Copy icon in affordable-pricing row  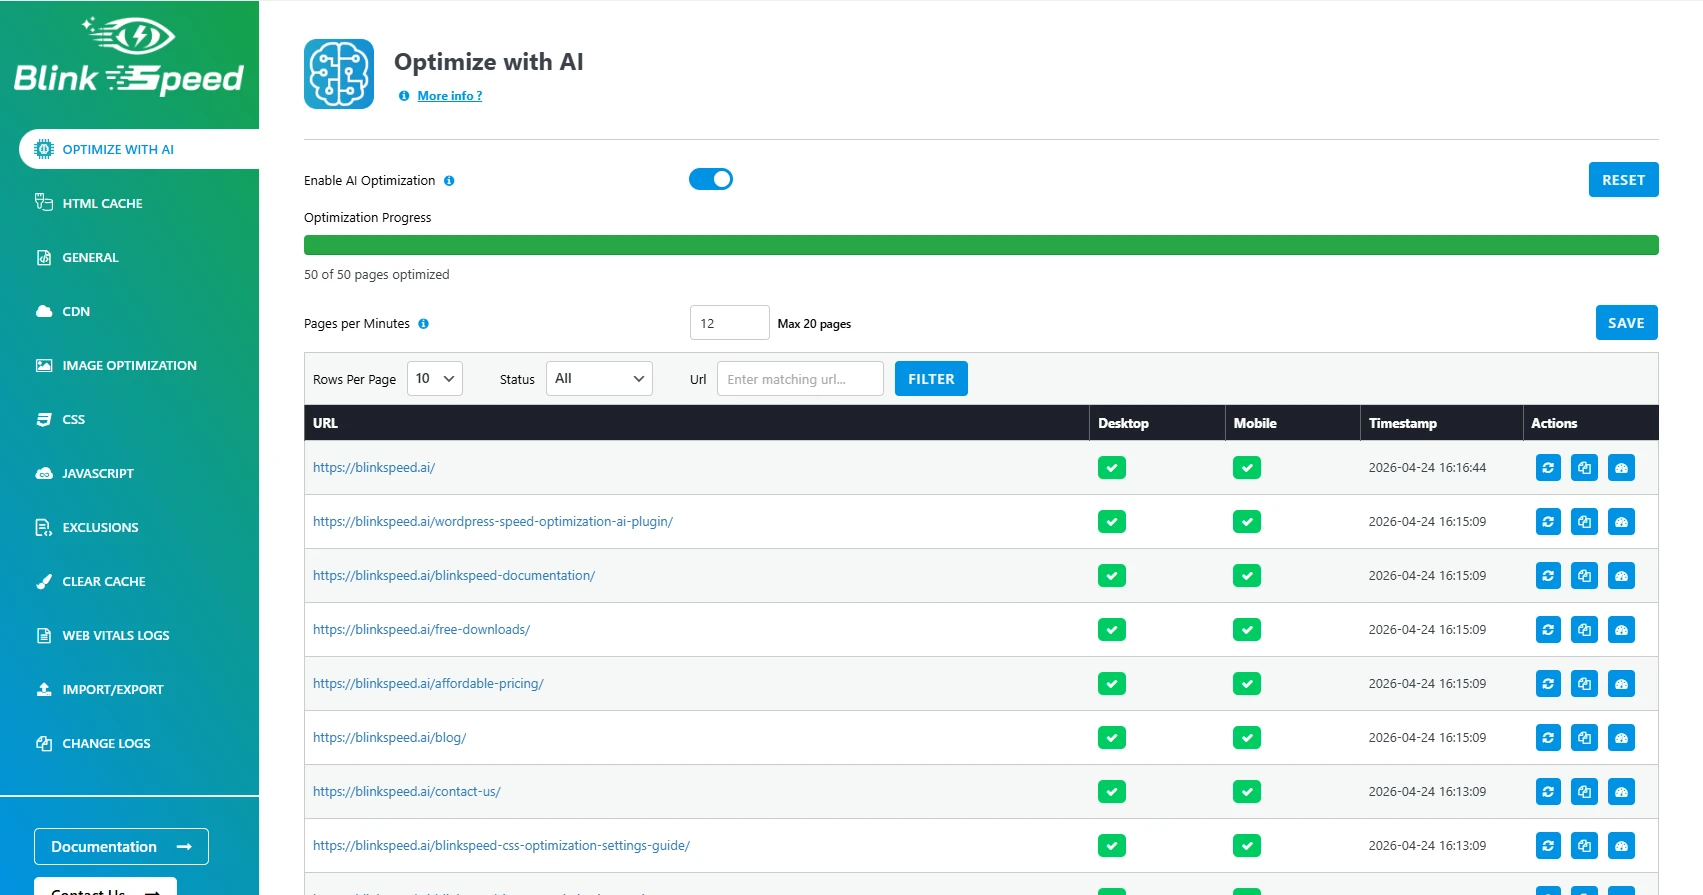[1584, 684]
